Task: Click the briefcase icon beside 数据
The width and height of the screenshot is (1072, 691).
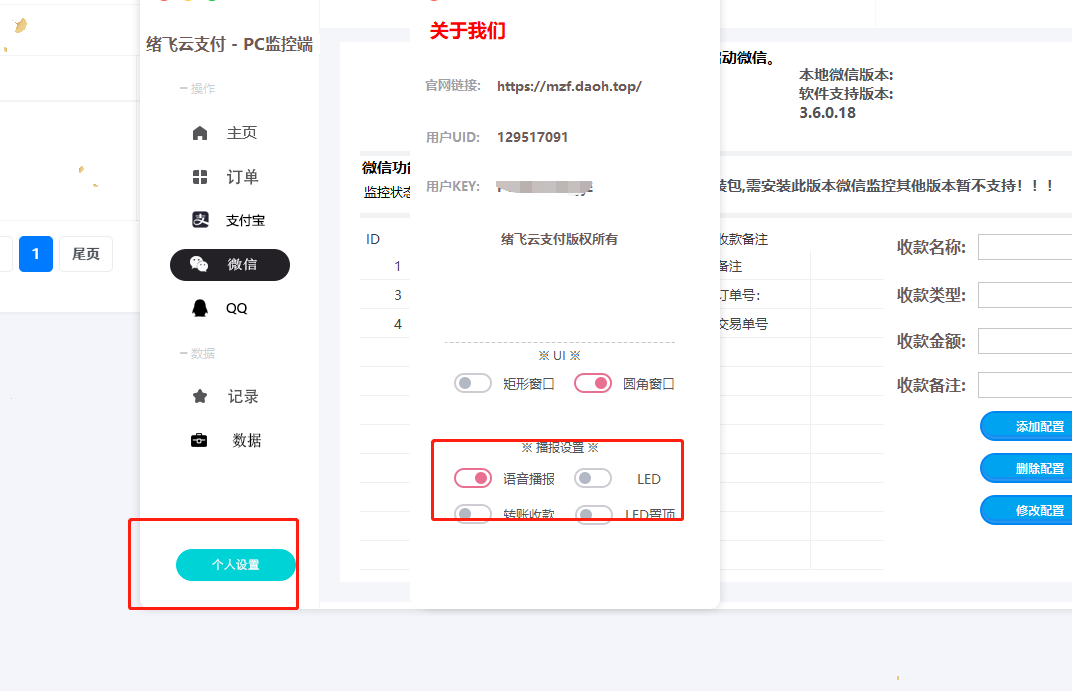Action: pos(200,440)
